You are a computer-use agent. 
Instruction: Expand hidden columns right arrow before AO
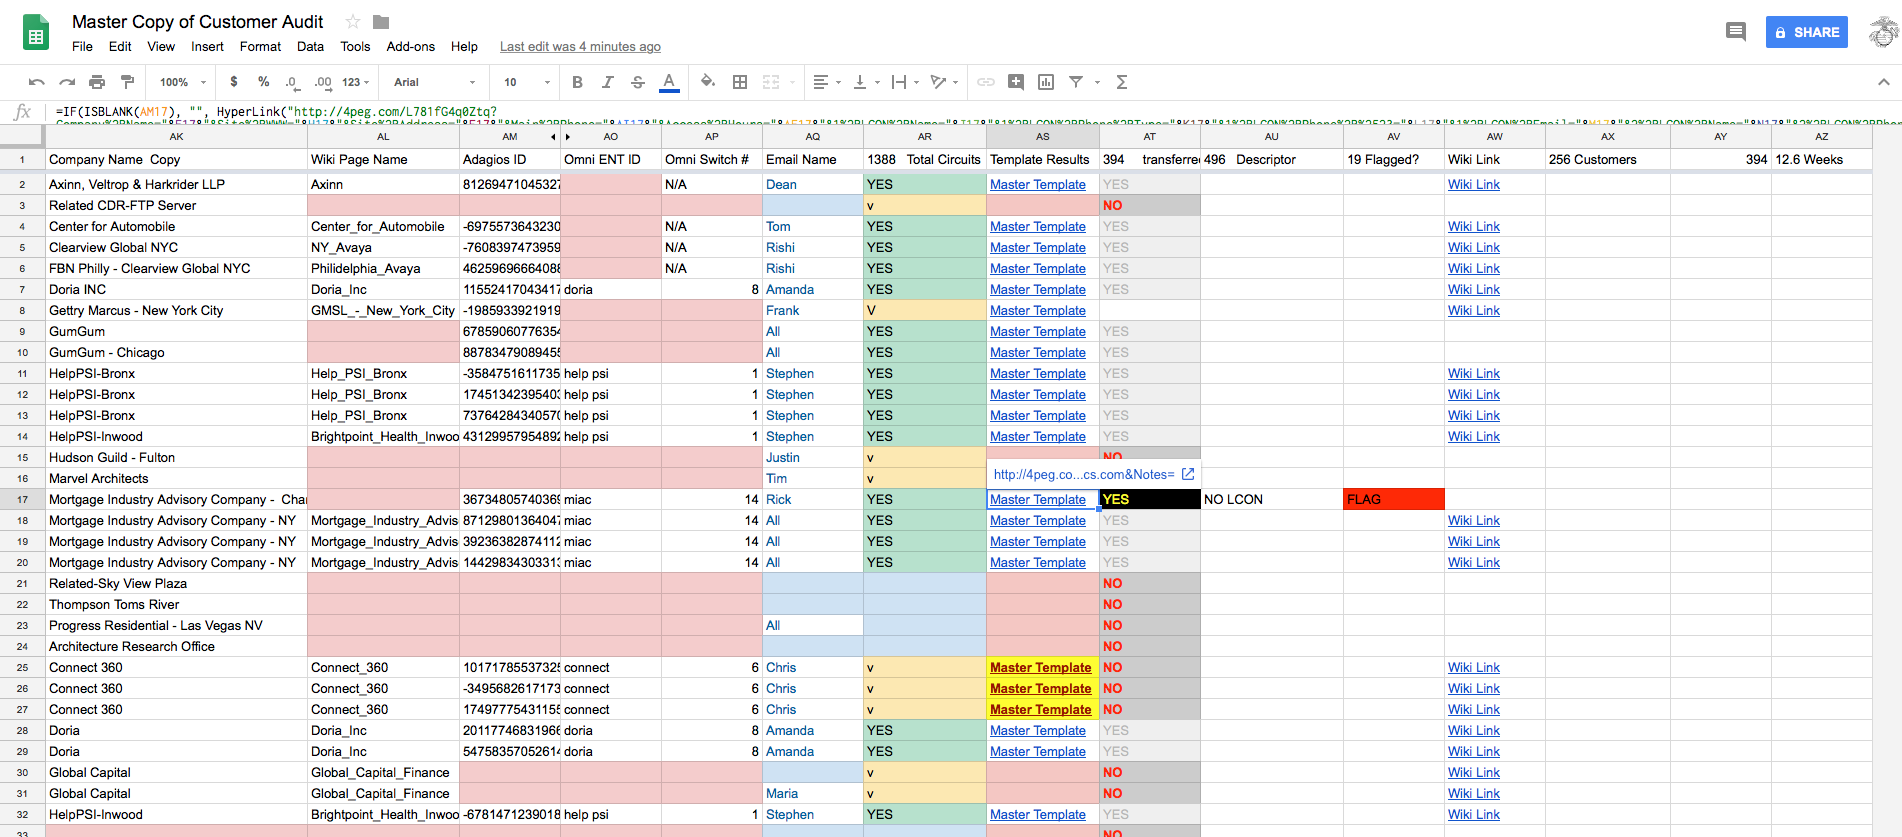(568, 136)
